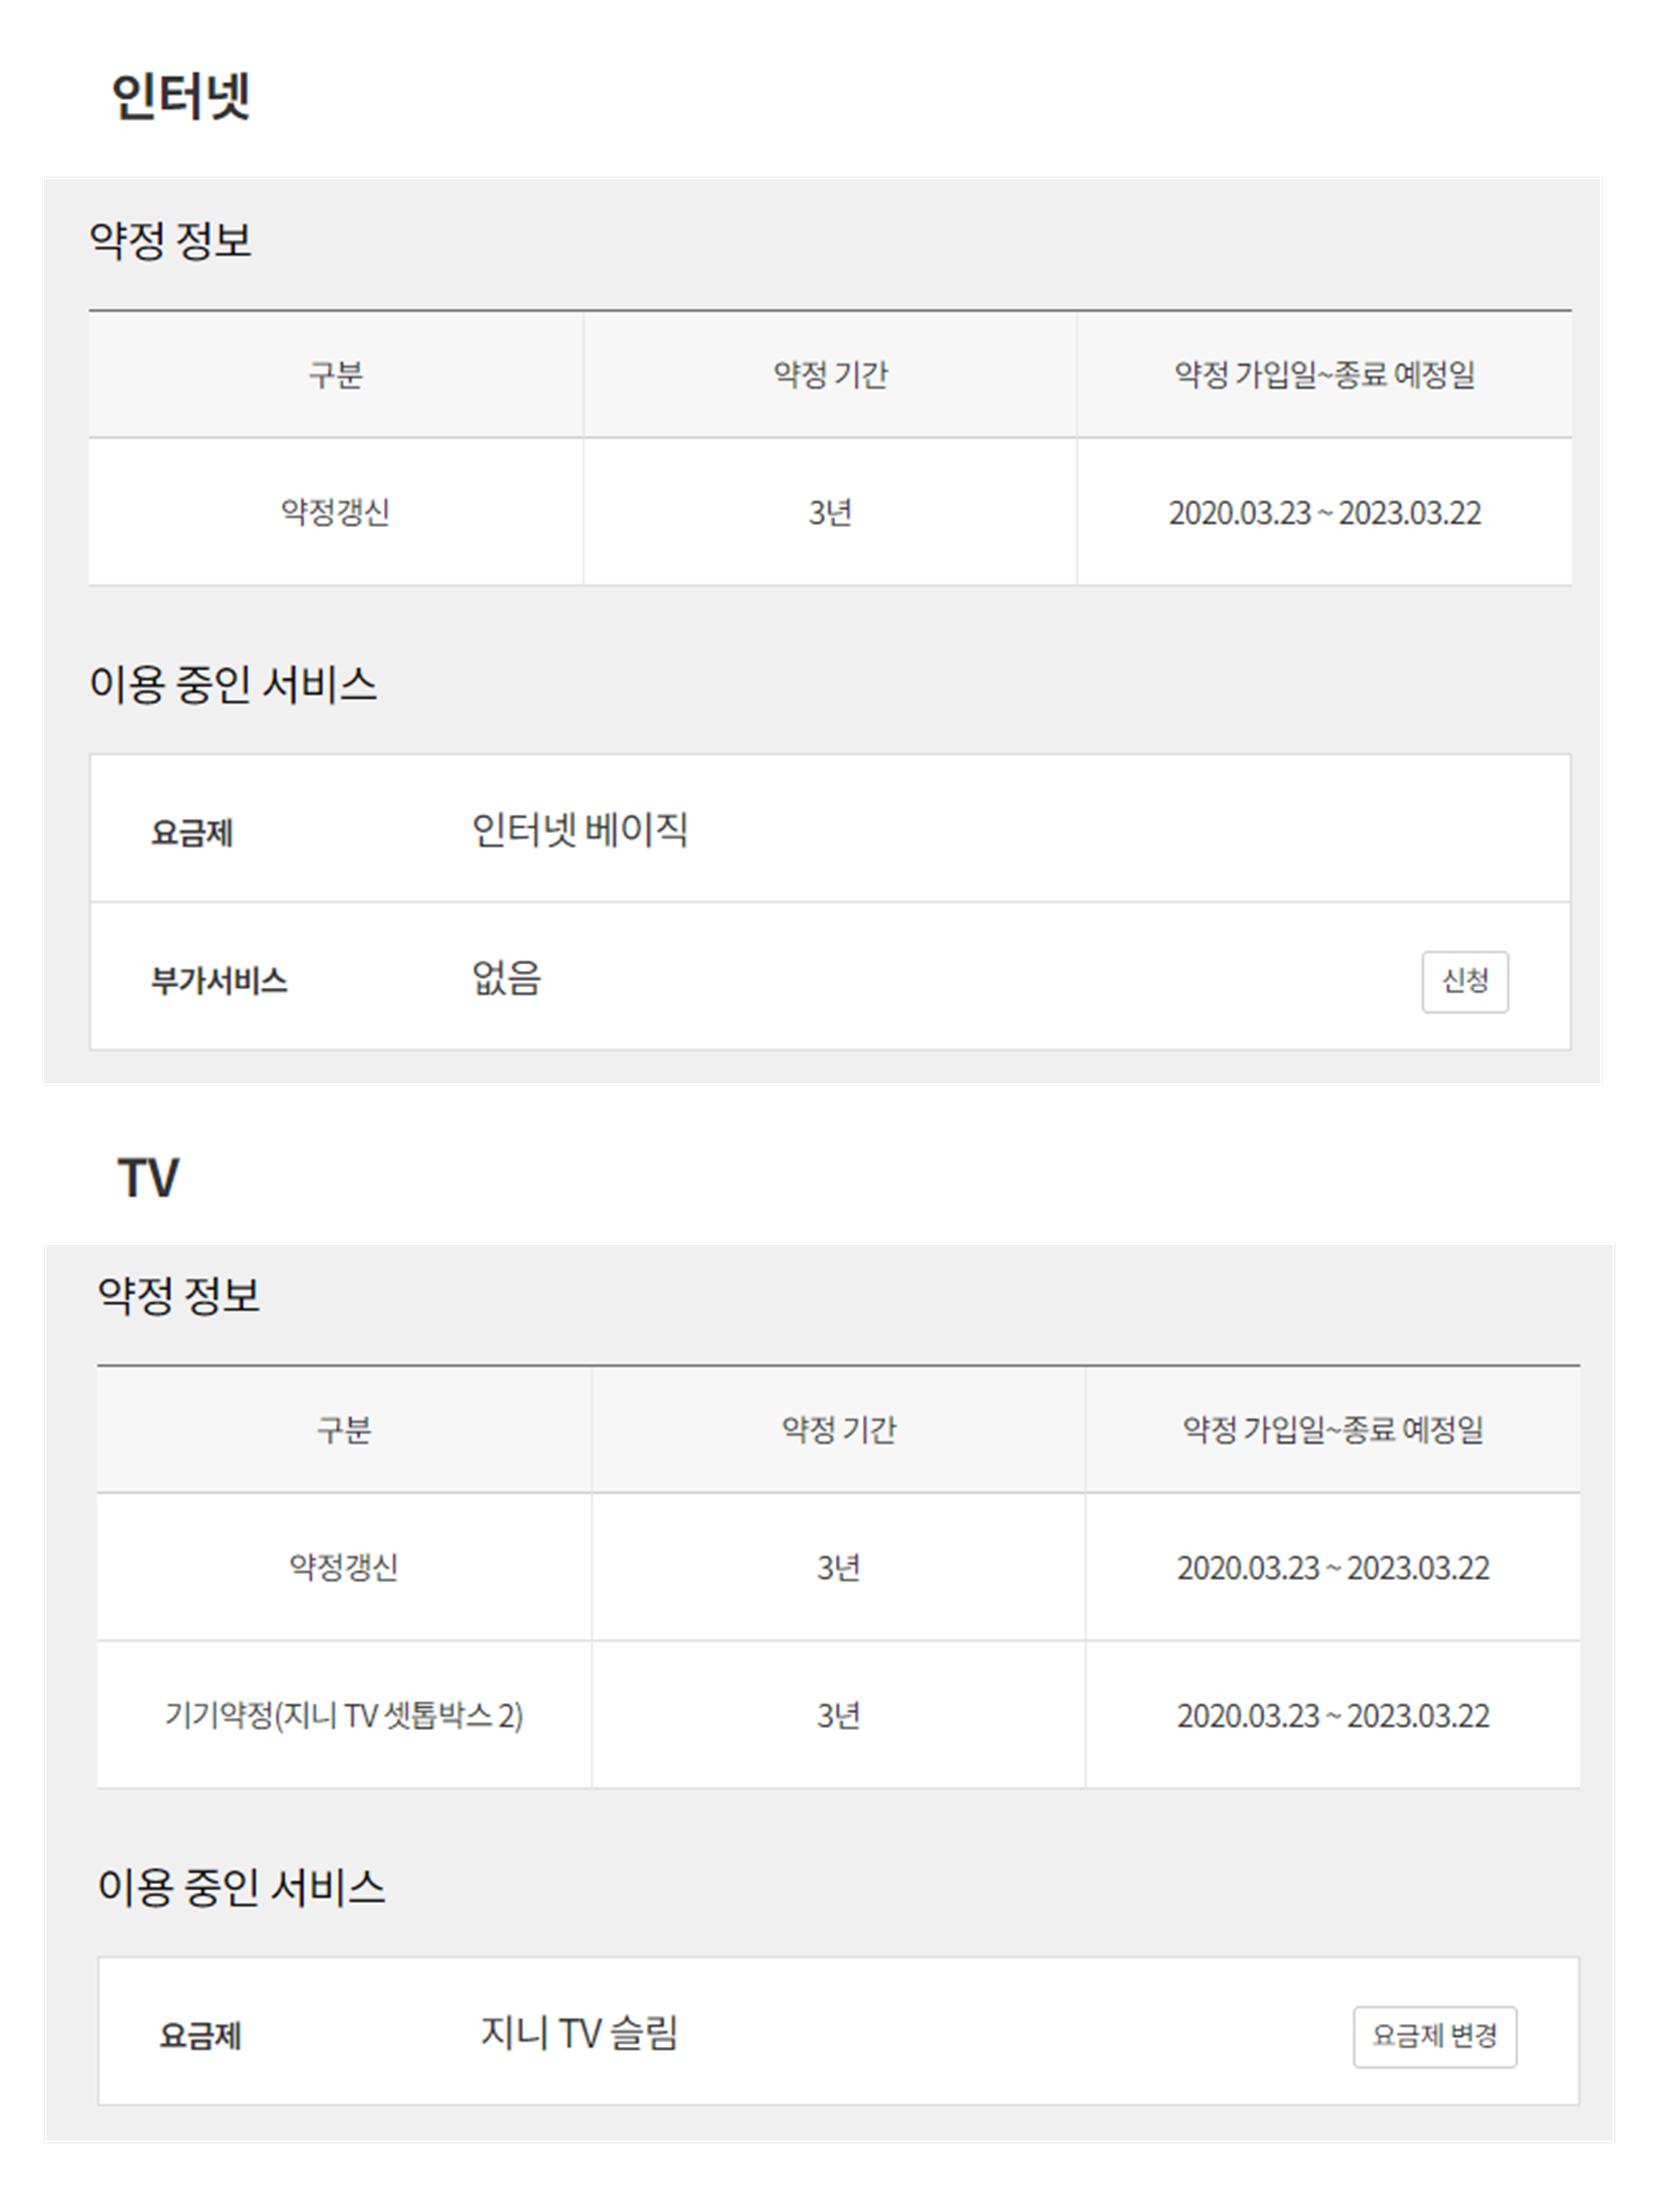Click the TV section heading

pos(149,1177)
